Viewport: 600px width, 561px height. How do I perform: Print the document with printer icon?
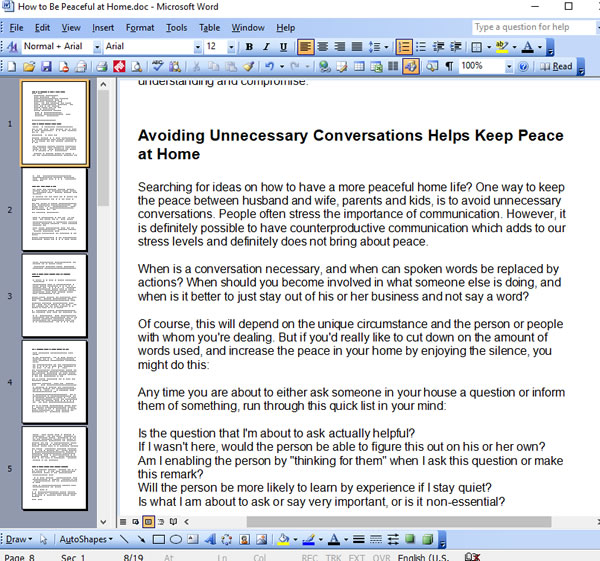[x=102, y=67]
